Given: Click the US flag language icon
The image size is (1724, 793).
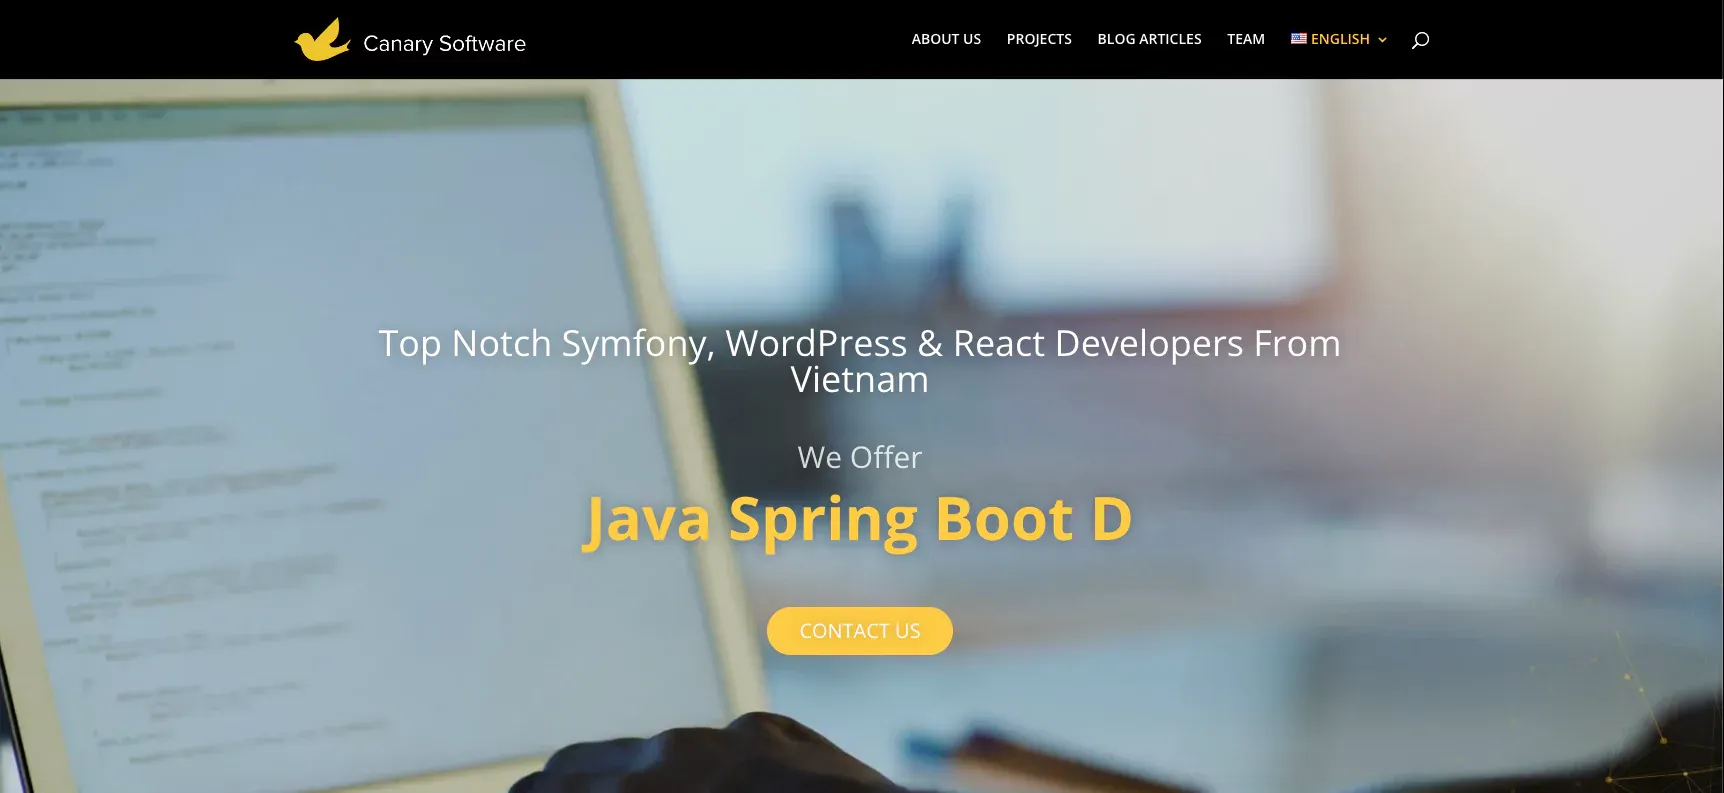Looking at the screenshot, I should [x=1298, y=38].
